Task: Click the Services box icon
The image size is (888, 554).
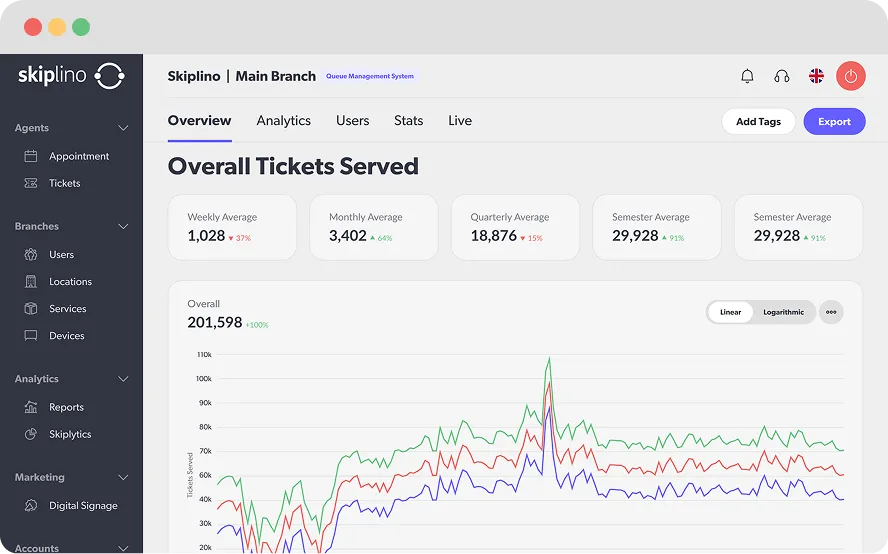Action: (x=31, y=309)
